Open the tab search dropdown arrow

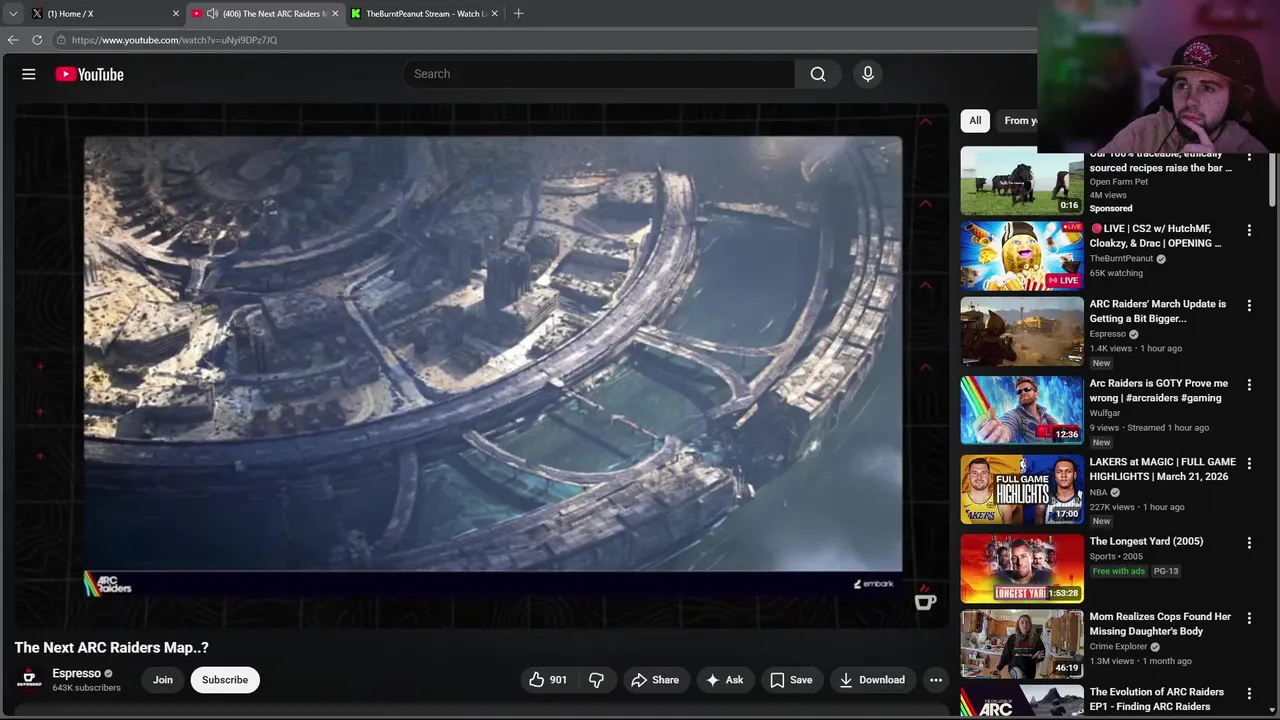pos(13,14)
